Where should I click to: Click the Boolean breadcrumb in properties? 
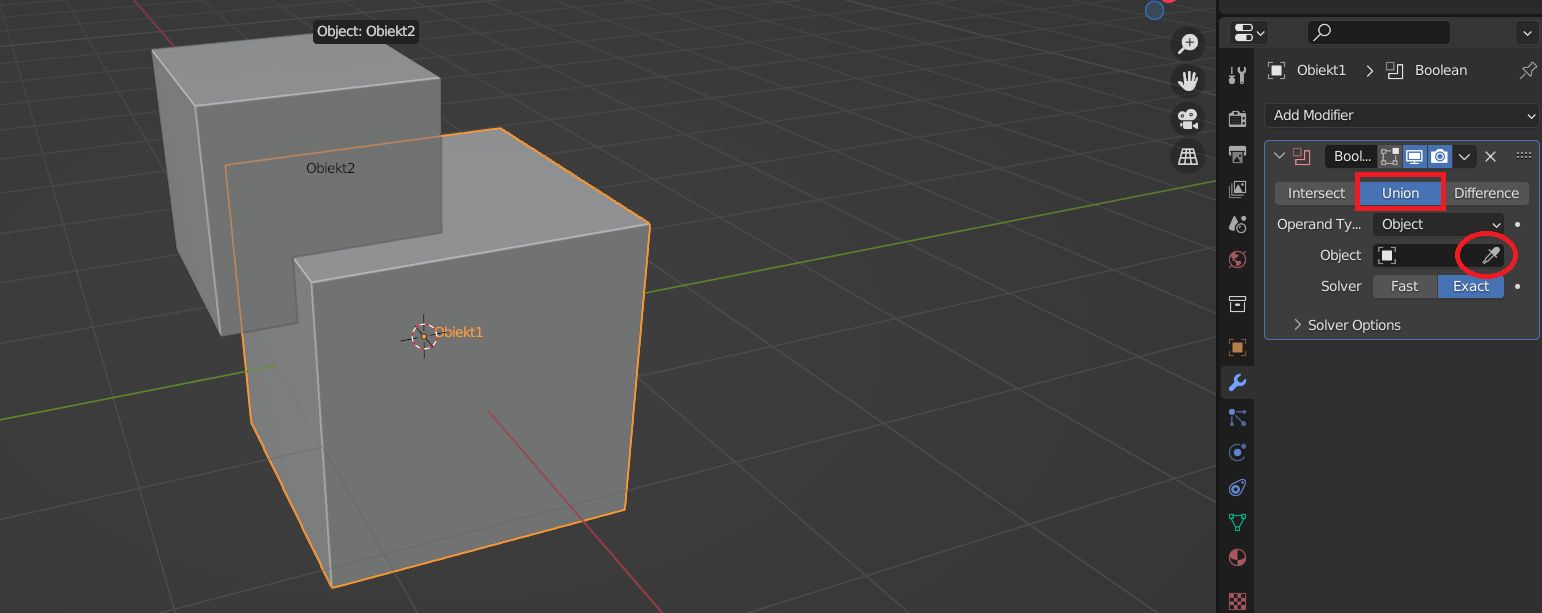(x=1441, y=70)
